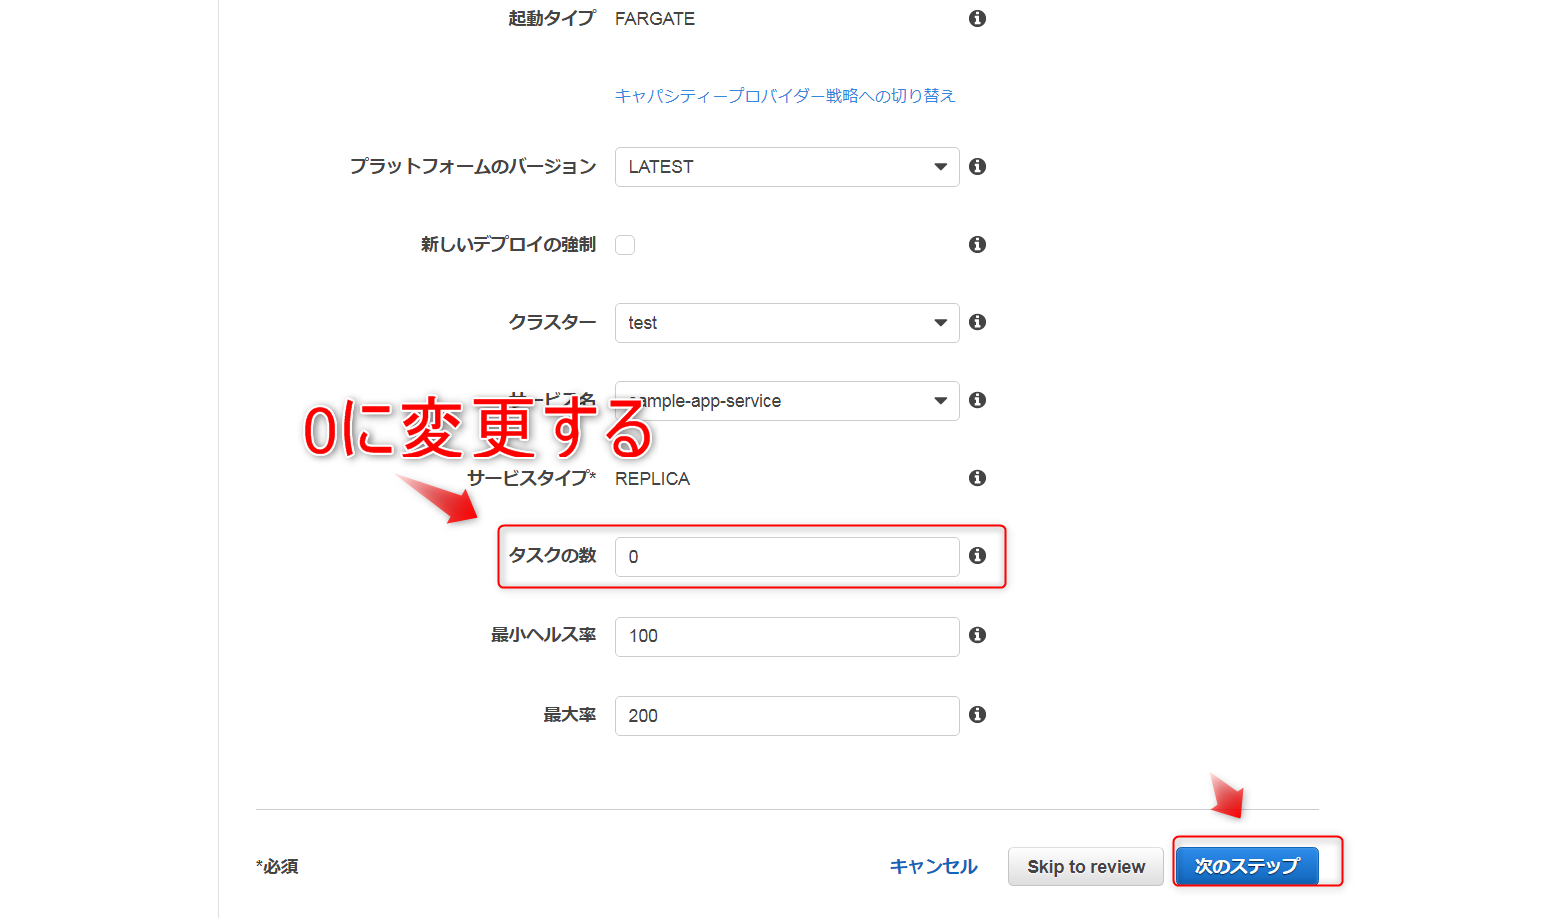Click the FARGATE launch type text
Screen dimensions: 1557x918
(x=655, y=19)
